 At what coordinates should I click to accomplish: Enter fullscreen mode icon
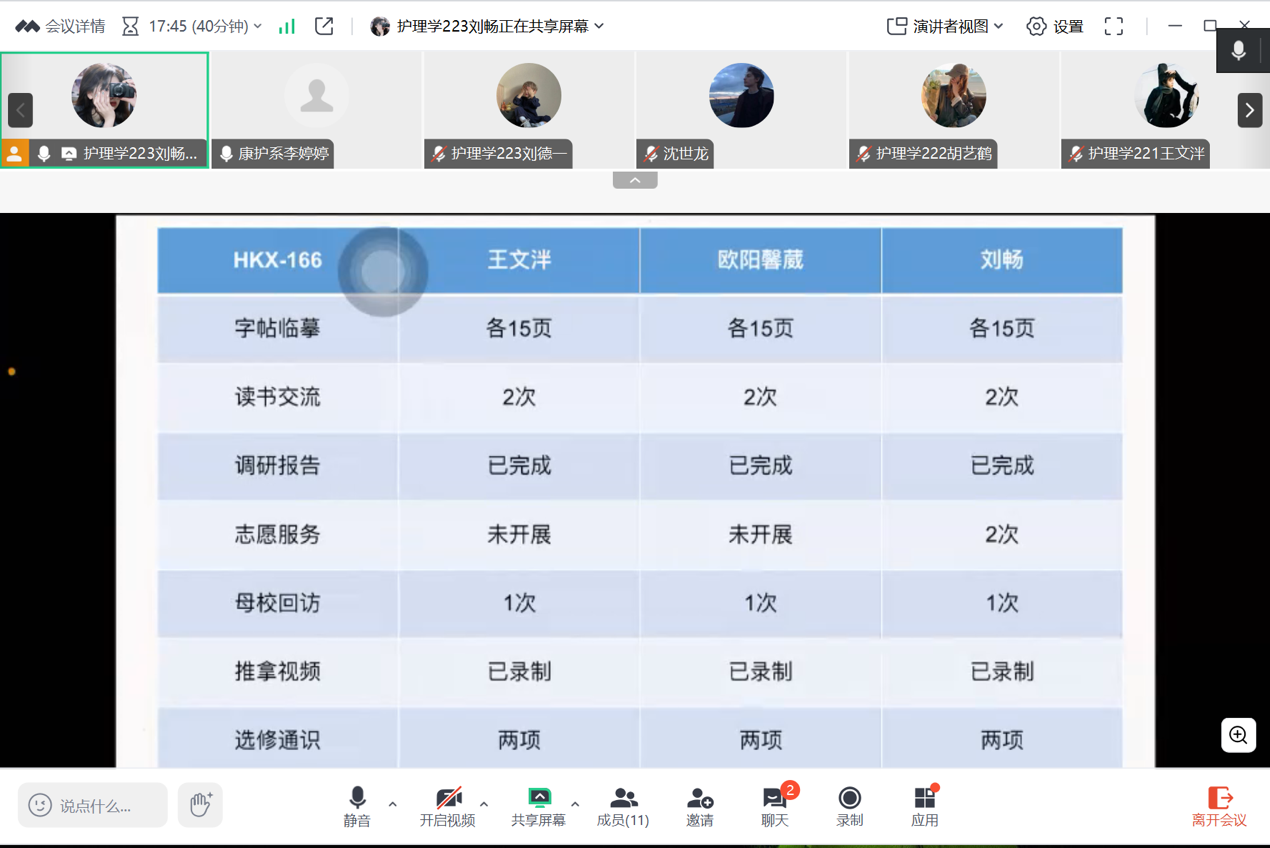[x=1114, y=27]
